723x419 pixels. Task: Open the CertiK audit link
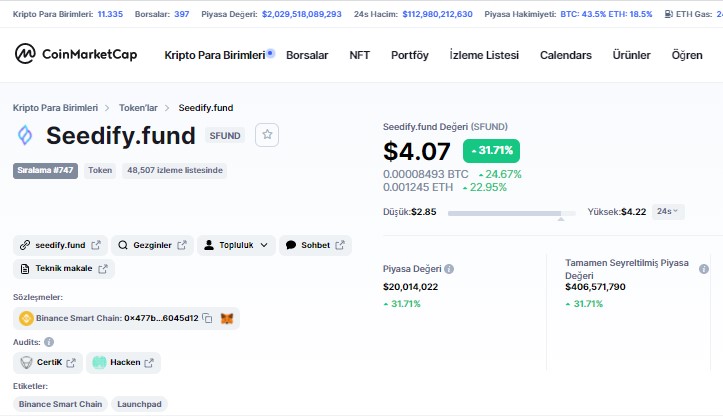click(x=48, y=362)
